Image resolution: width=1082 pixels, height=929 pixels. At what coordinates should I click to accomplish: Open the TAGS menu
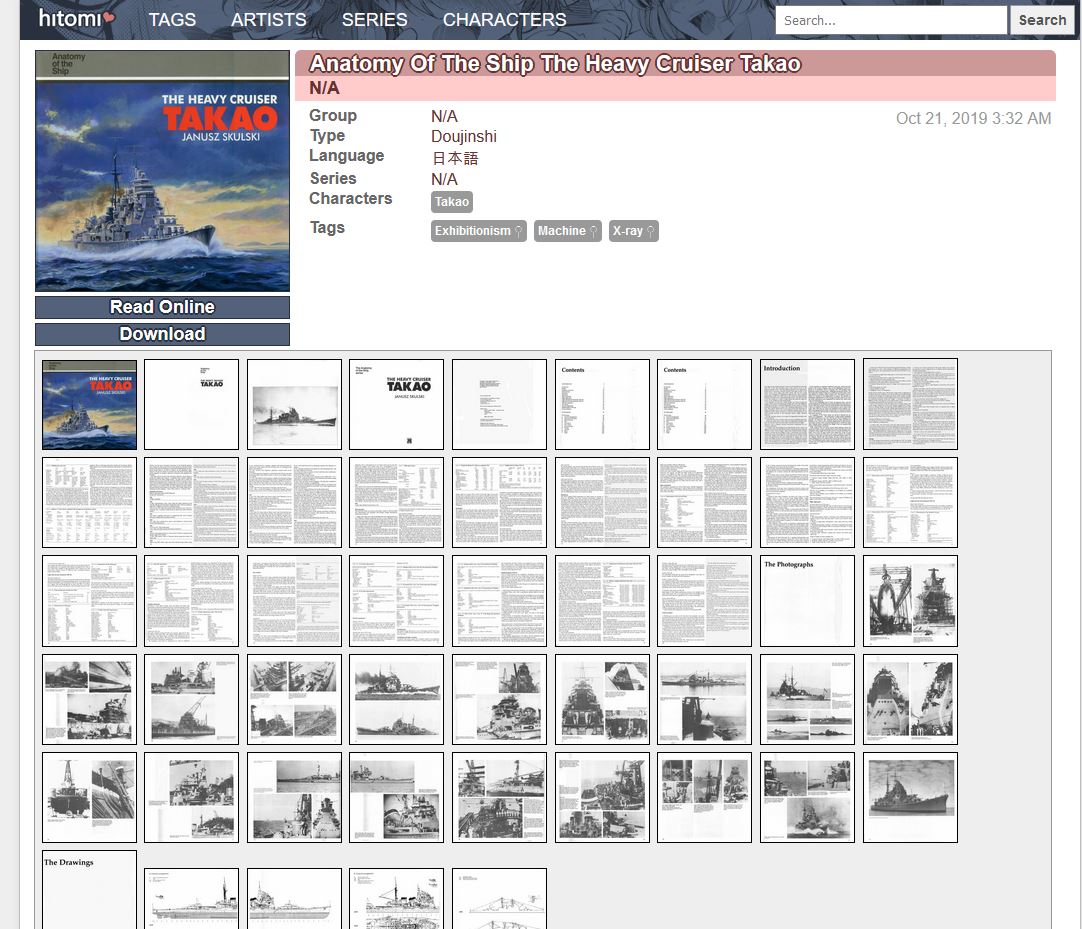pyautogui.click(x=172, y=20)
